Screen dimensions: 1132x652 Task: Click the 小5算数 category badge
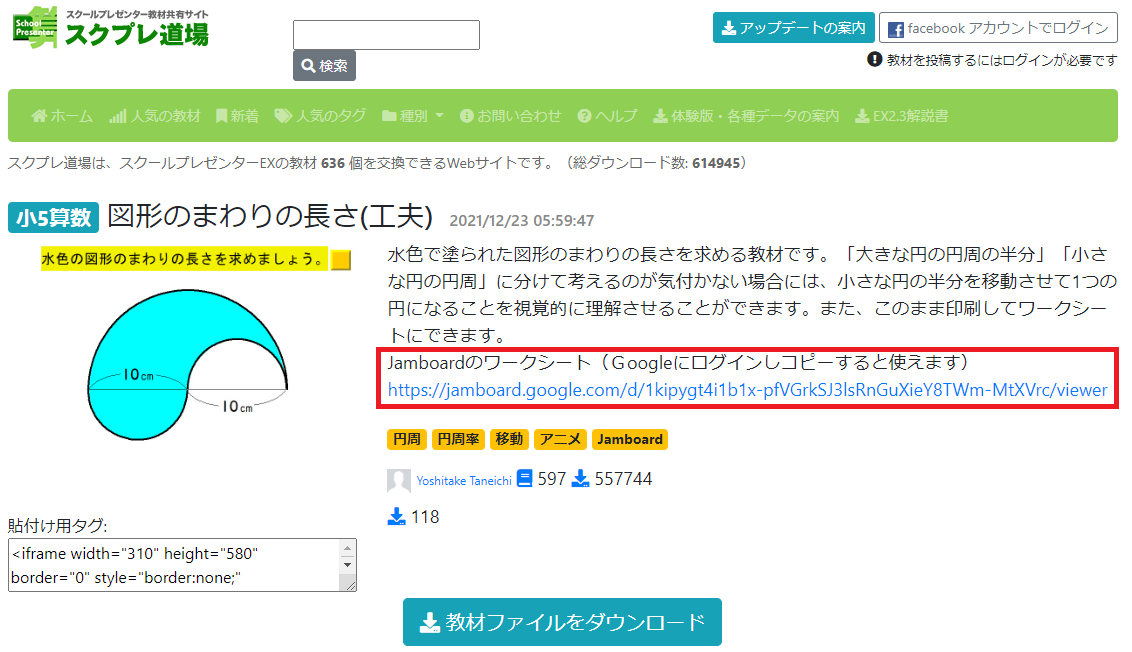tap(53, 217)
